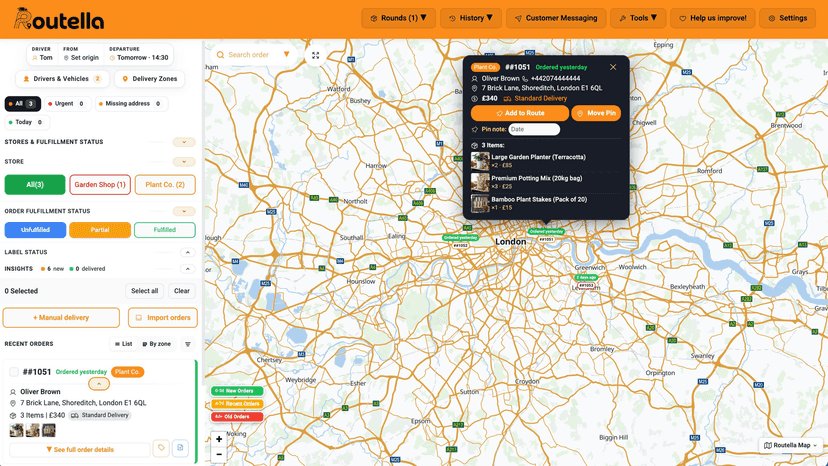
Task: Filter by Garden Shop (1)
Action: coord(100,184)
